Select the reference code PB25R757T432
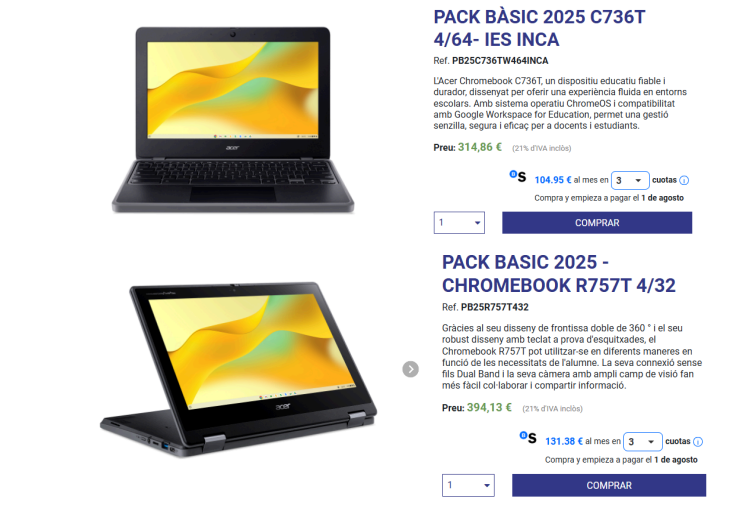This screenshot has height=512, width=734. (495, 307)
